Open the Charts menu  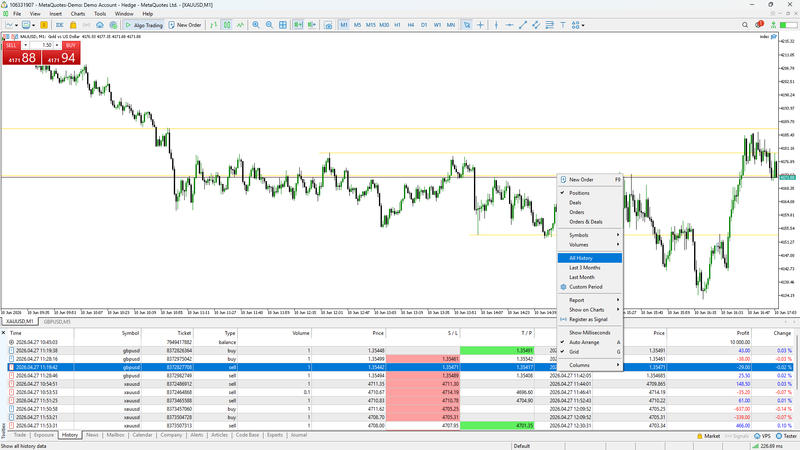pos(78,14)
